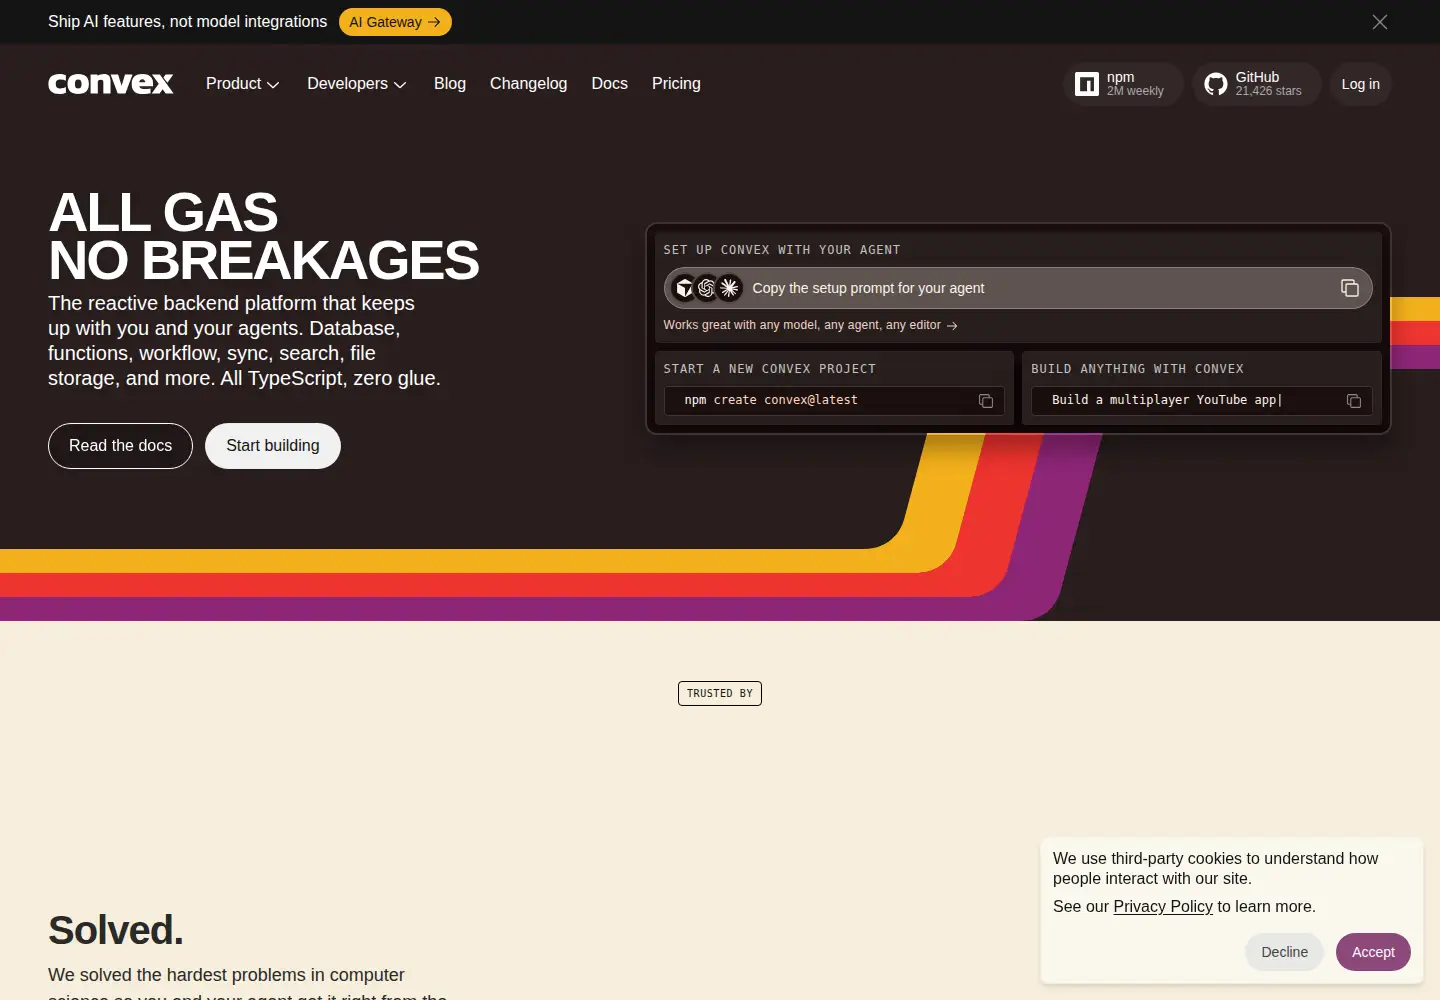Viewport: 1440px width, 1000px height.
Task: Expand the Developers dropdown menu
Action: (x=357, y=84)
